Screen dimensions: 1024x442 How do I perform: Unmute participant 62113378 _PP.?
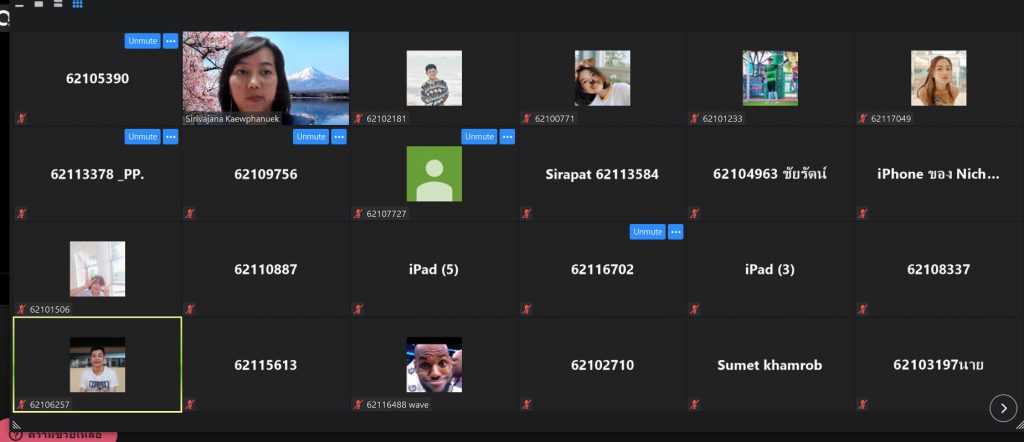[142, 136]
